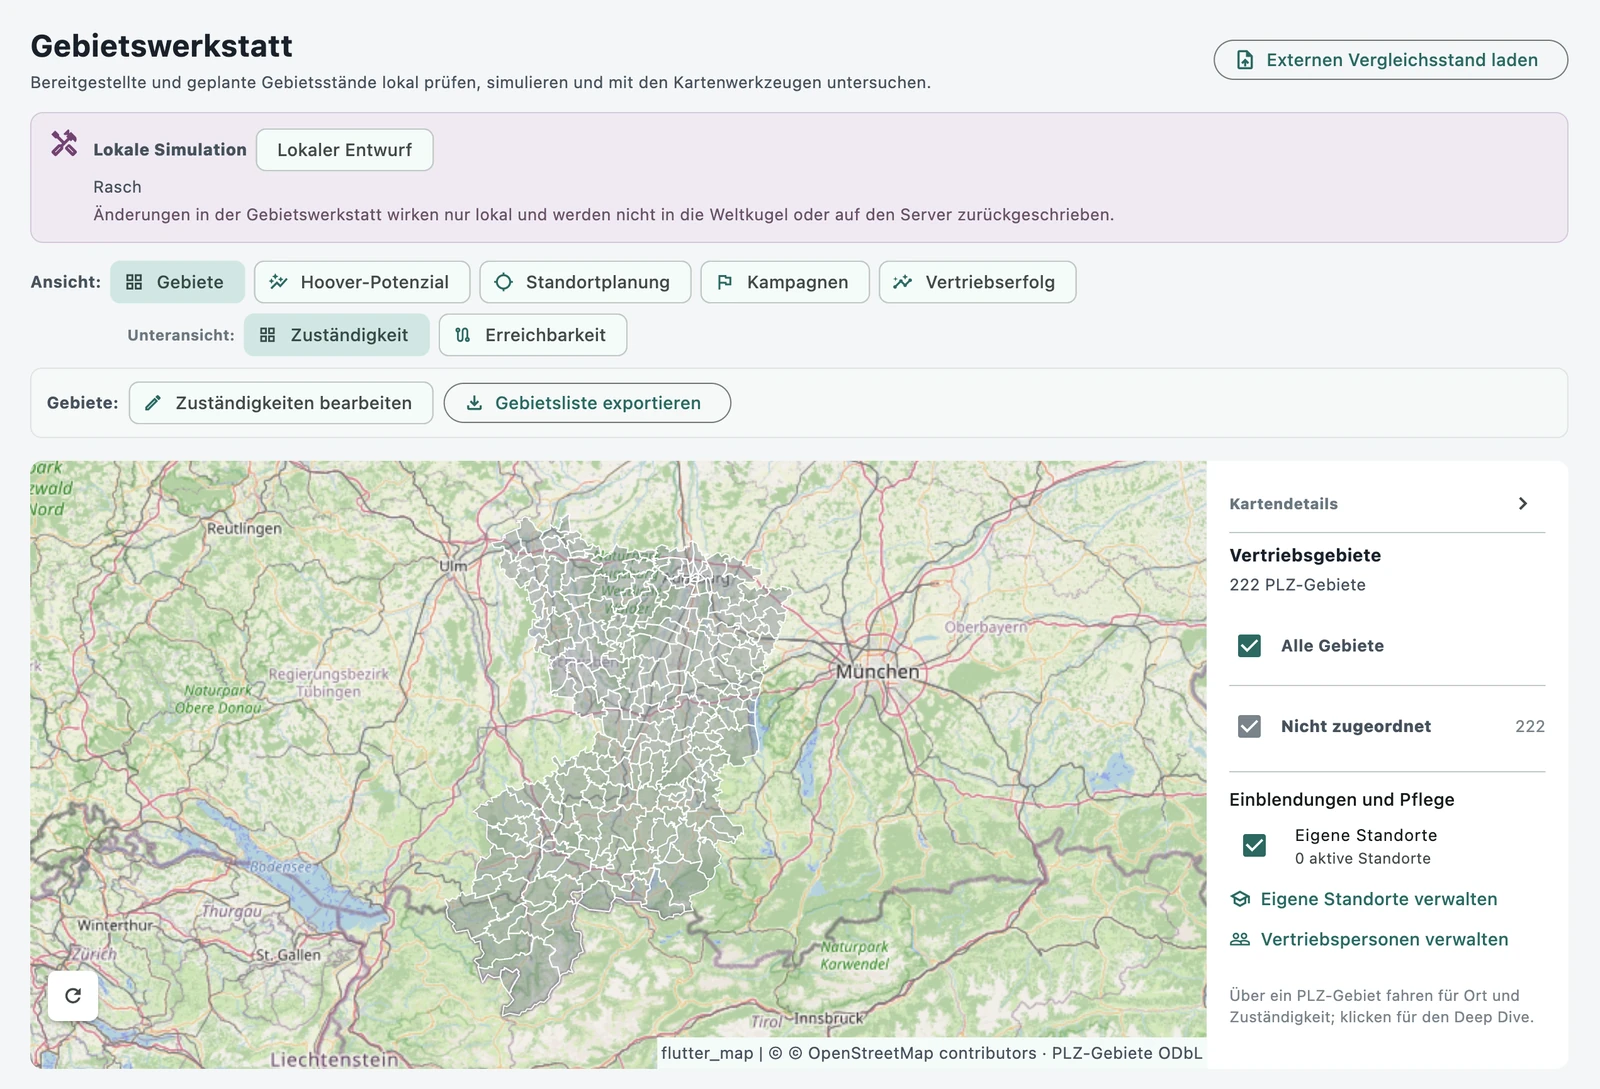Select the Zuständigkeit subview
1600x1089 pixels.
pyautogui.click(x=336, y=335)
